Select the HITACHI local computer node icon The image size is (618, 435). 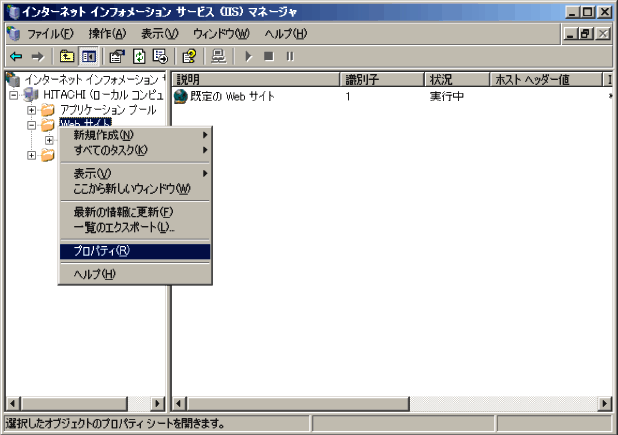coord(31,95)
